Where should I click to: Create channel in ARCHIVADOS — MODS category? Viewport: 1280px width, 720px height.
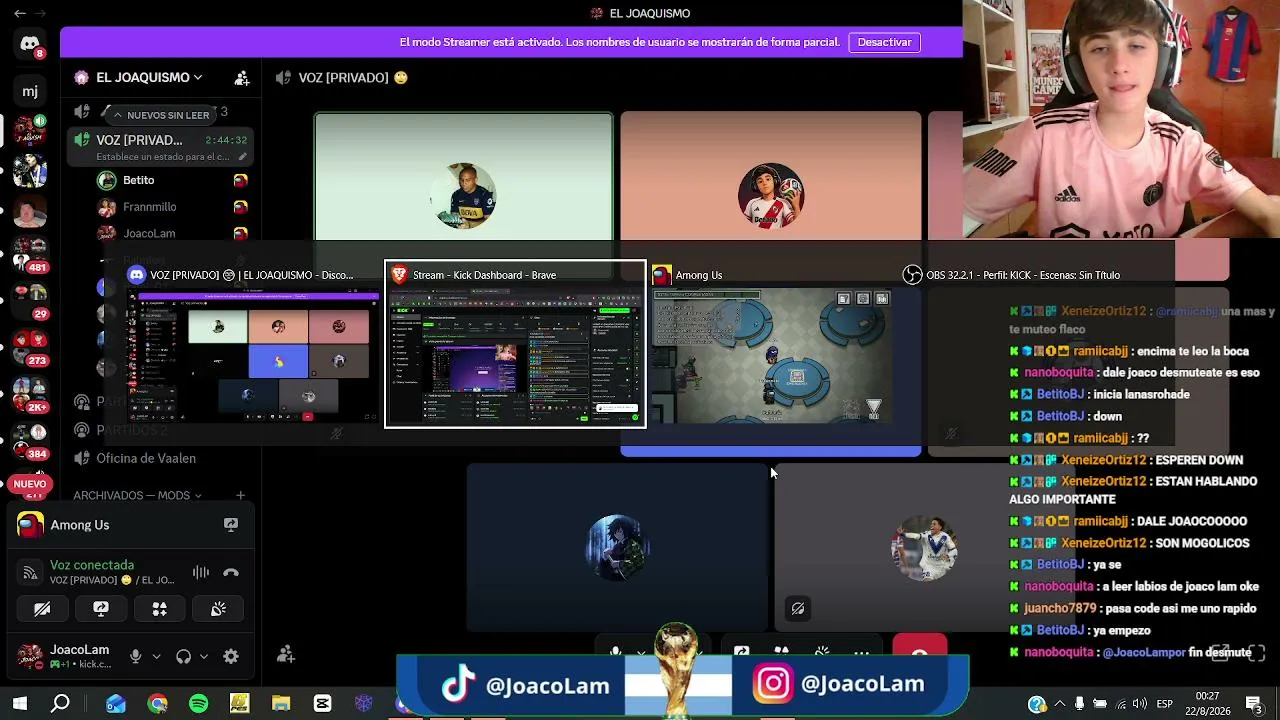pyautogui.click(x=240, y=495)
